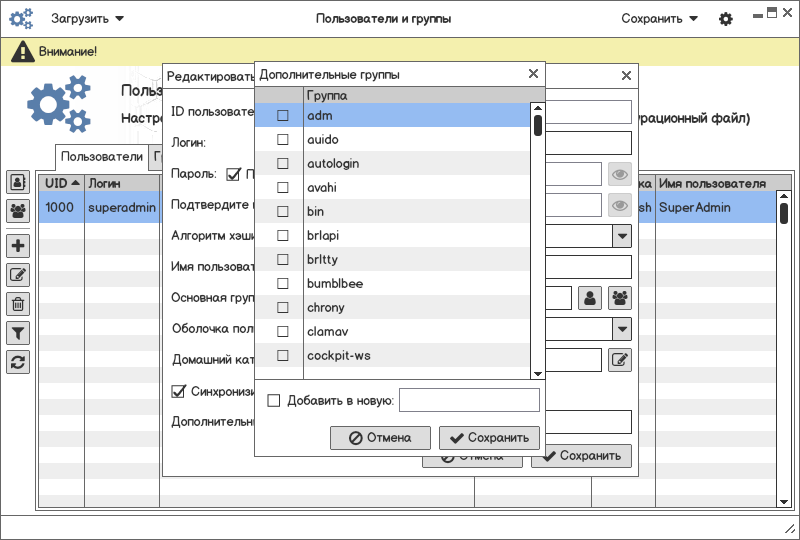The image size is (800, 540).
Task: Click the filter funnel icon
Action: pyautogui.click(x=18, y=333)
